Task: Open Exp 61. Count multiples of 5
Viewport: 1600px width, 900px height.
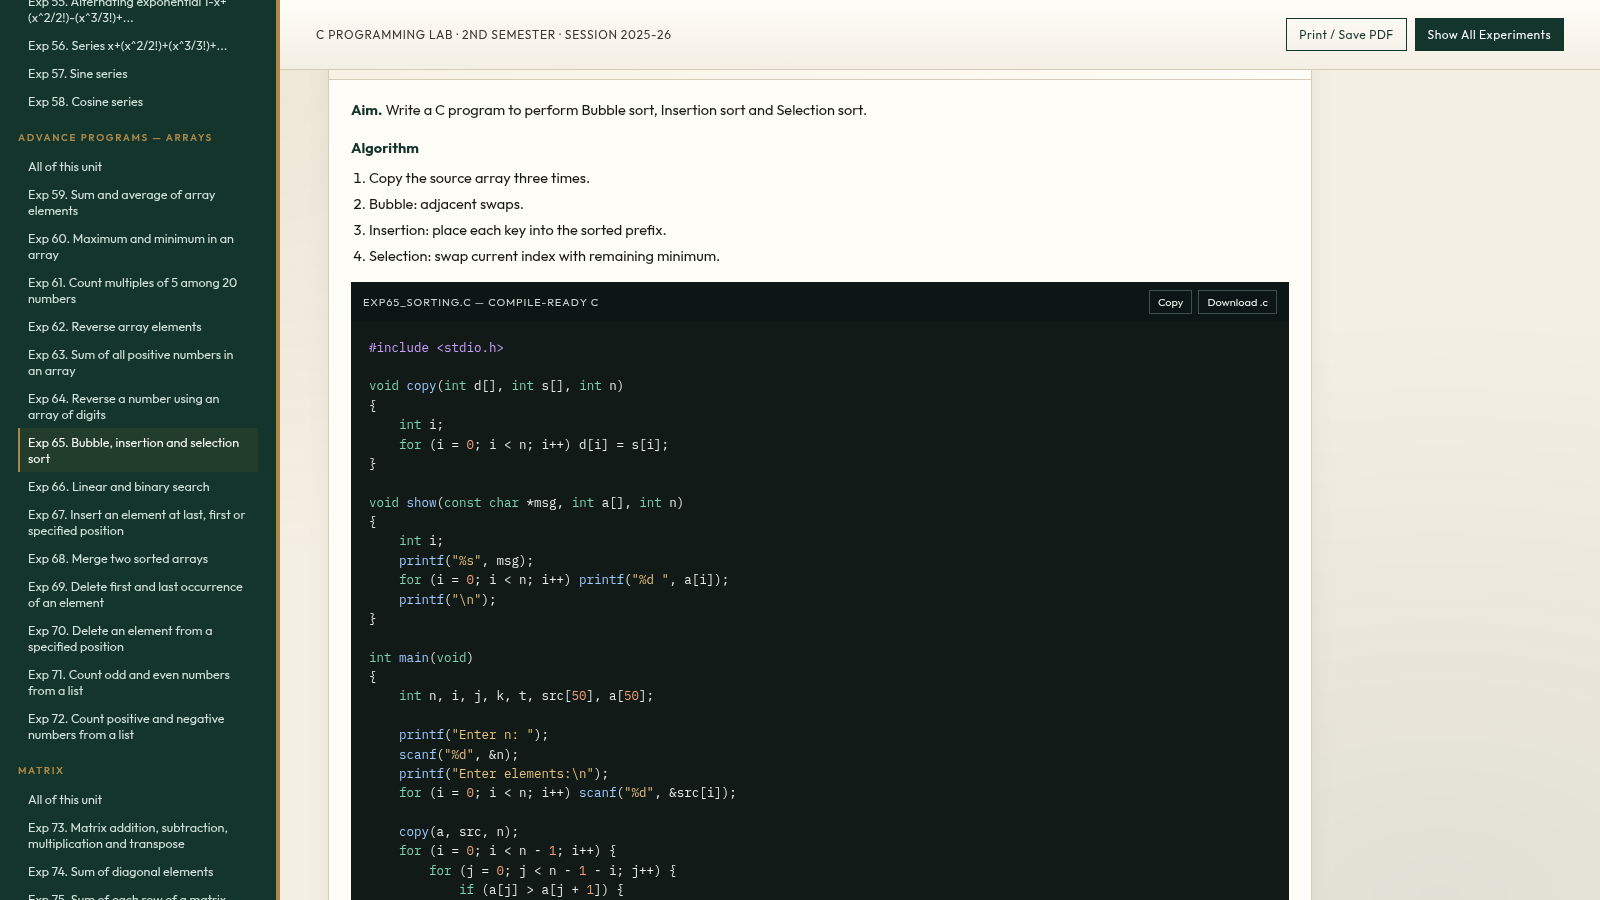Action: (138, 291)
